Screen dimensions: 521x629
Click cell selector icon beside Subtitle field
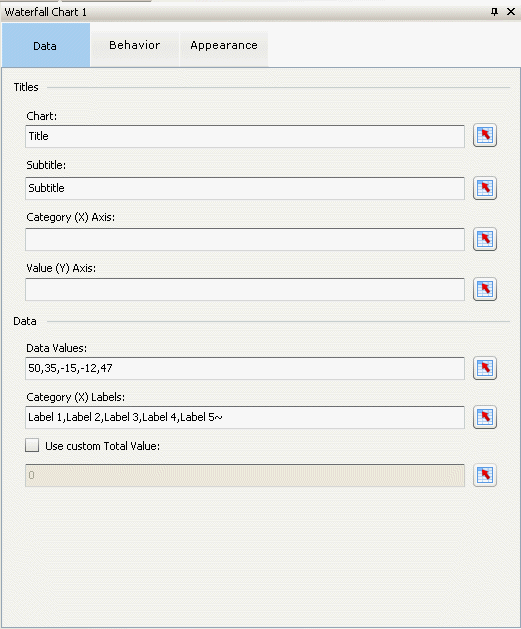click(485, 188)
